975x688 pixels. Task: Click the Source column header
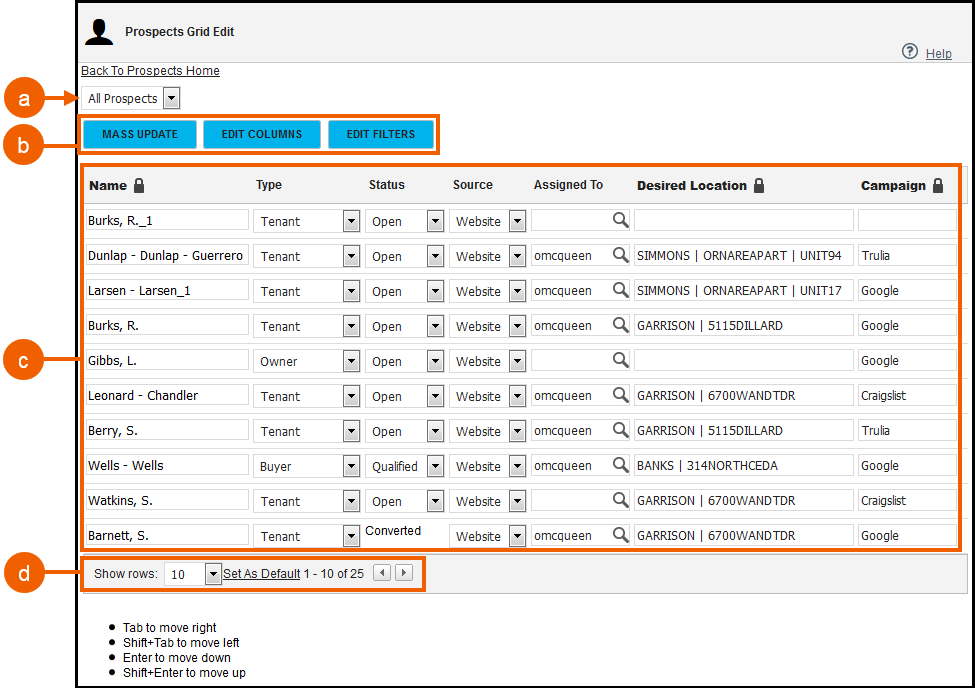click(473, 185)
